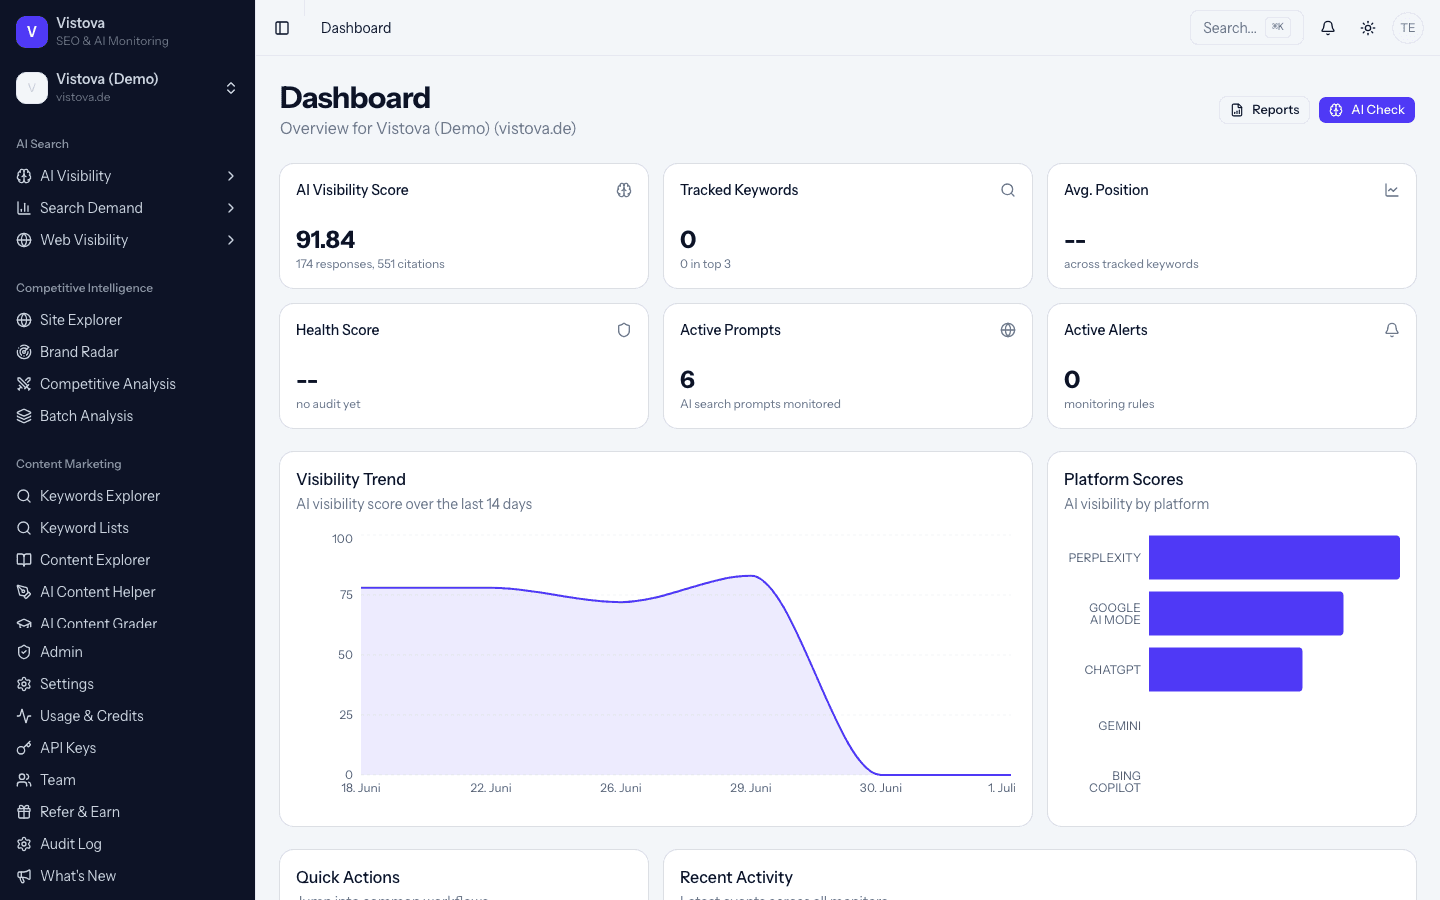Click the Reports button
This screenshot has height=900, width=1440.
[1264, 110]
